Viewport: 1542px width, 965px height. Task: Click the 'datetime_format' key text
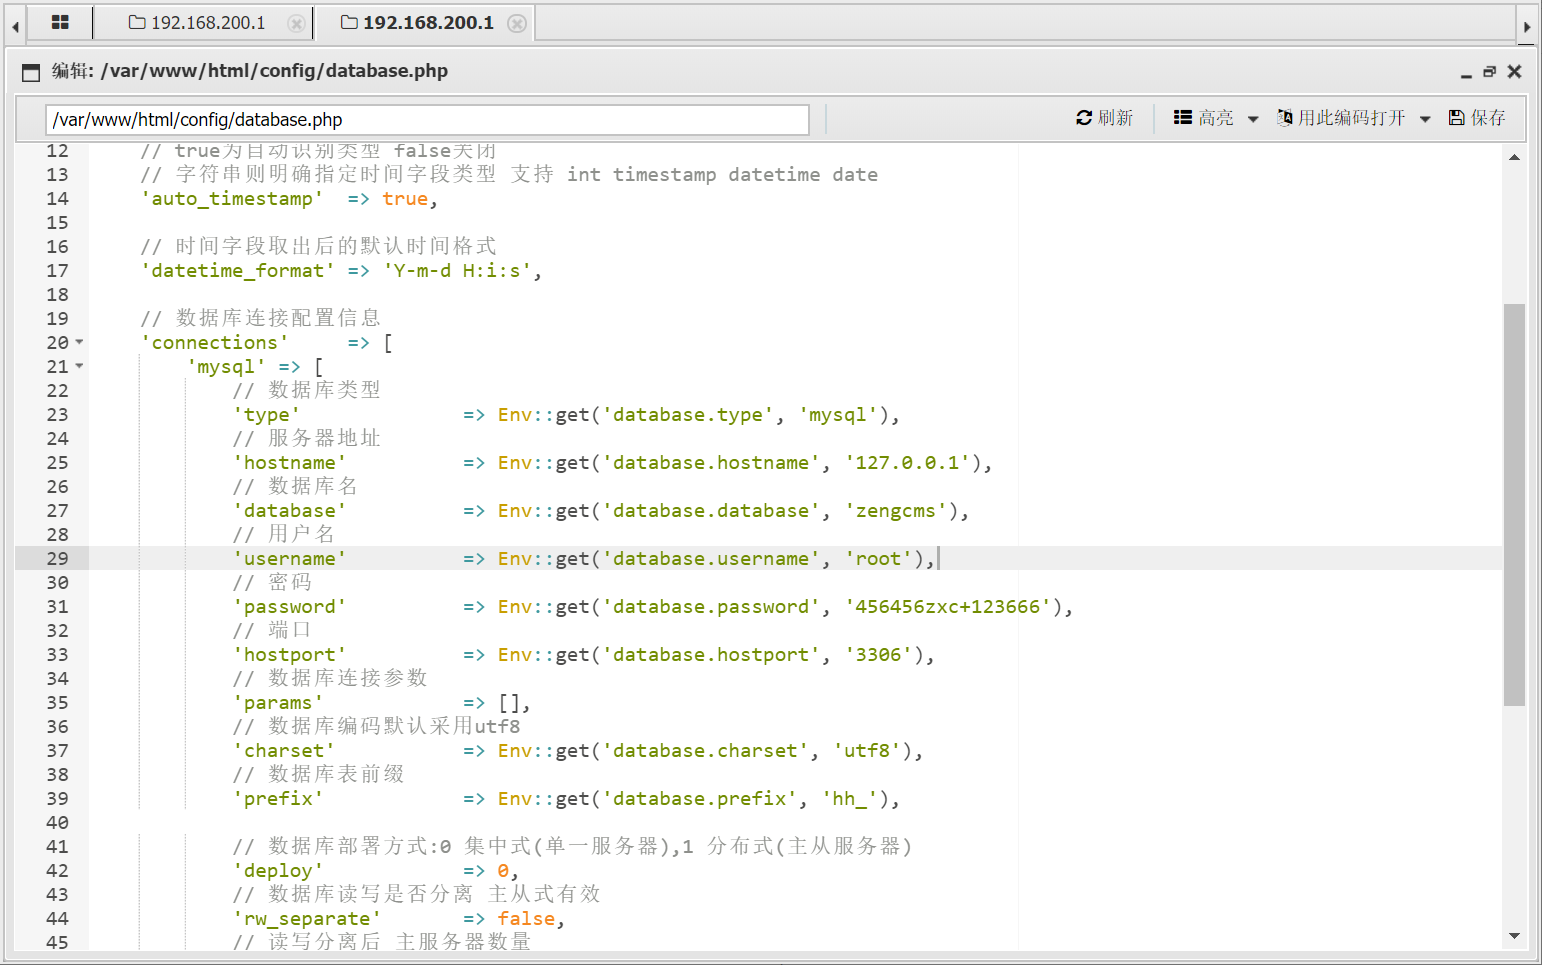coord(238,271)
